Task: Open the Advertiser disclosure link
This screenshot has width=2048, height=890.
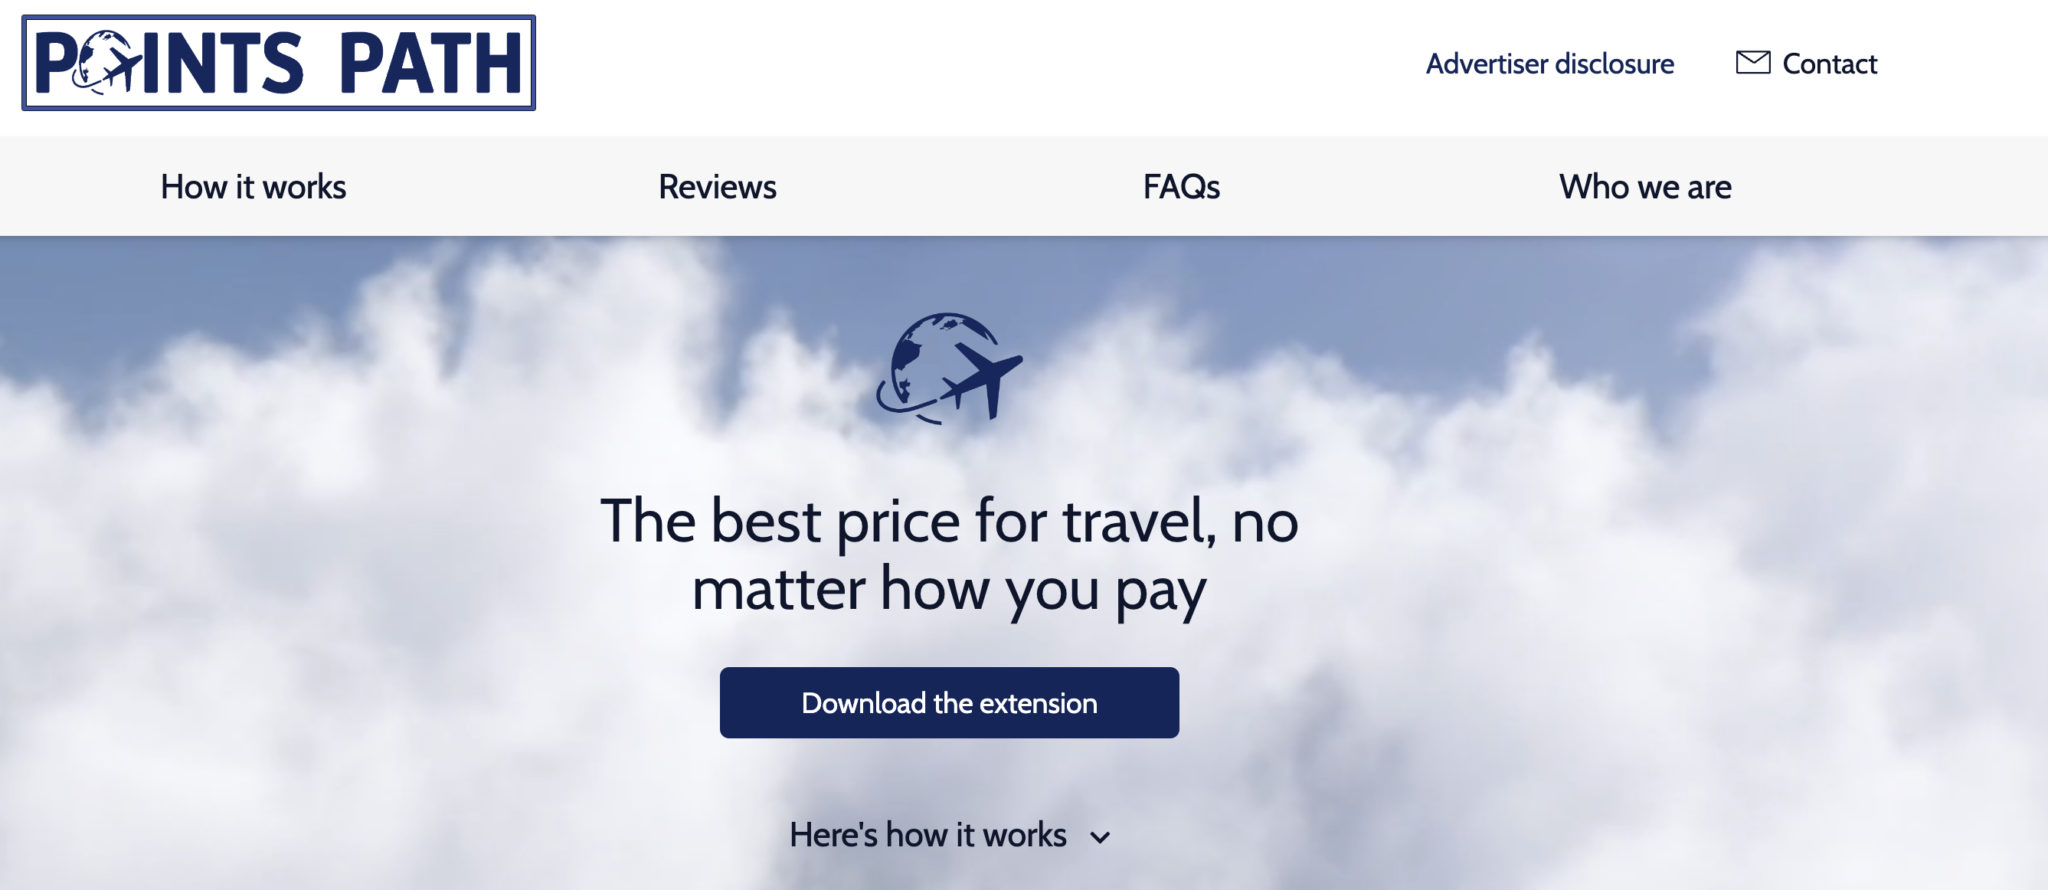Action: [x=1550, y=64]
